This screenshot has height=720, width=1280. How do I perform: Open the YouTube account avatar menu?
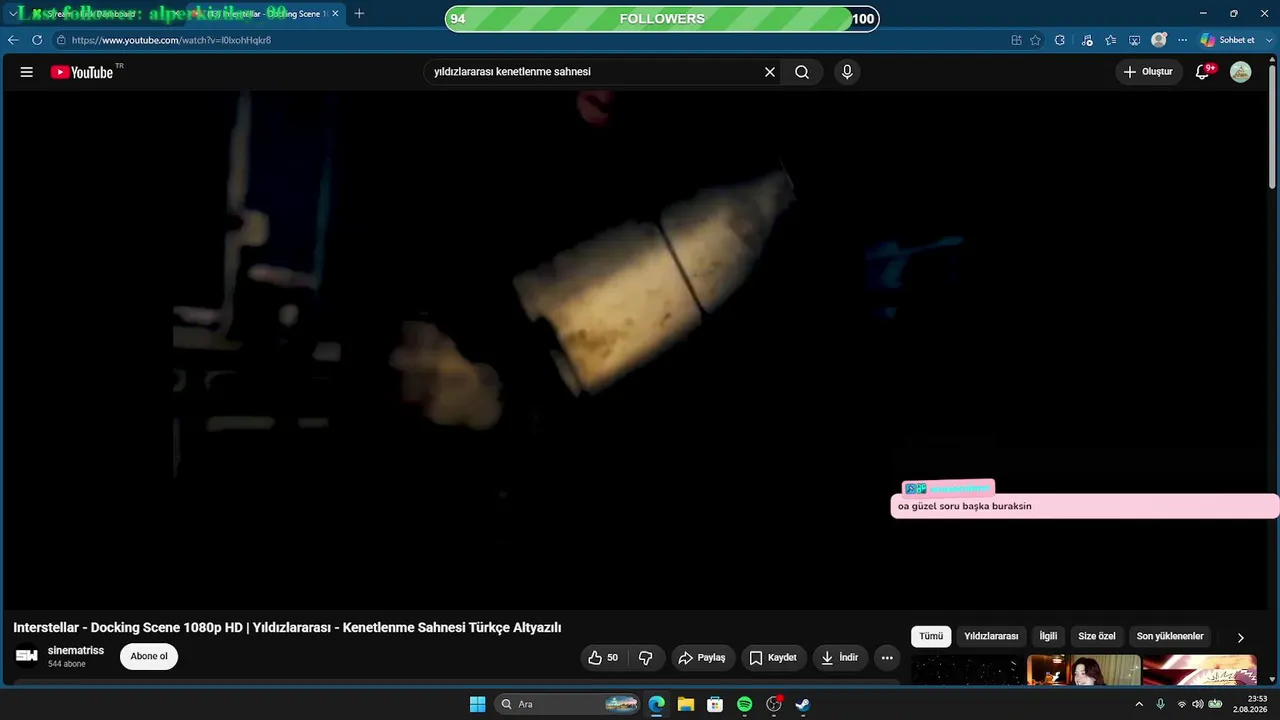pyautogui.click(x=1240, y=72)
